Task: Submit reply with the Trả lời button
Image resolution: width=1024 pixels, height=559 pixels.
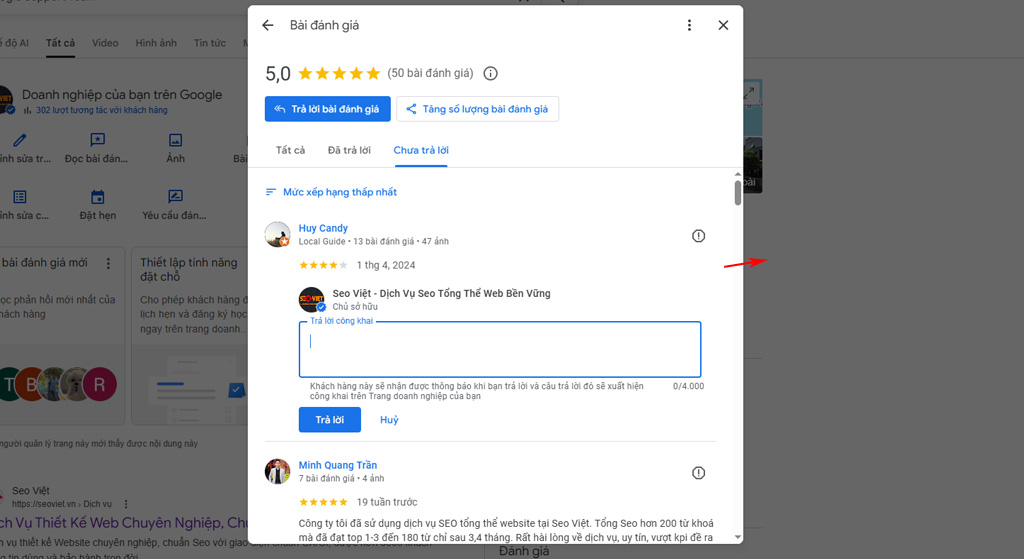Action: click(x=330, y=420)
